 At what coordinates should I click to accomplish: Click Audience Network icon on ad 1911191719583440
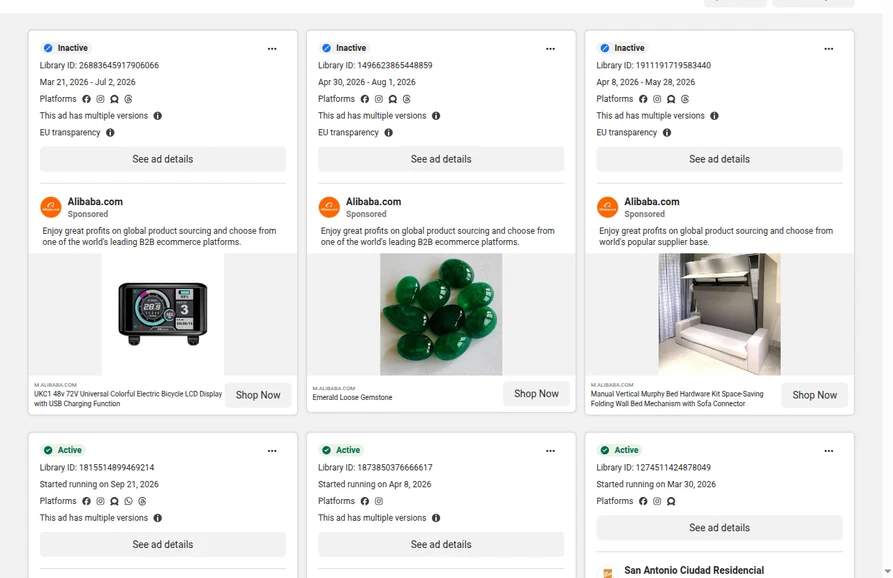(x=671, y=99)
